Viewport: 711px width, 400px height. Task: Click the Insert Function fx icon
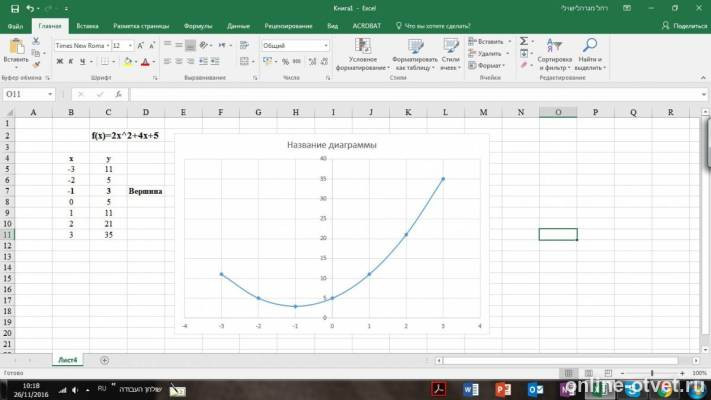(x=118, y=94)
